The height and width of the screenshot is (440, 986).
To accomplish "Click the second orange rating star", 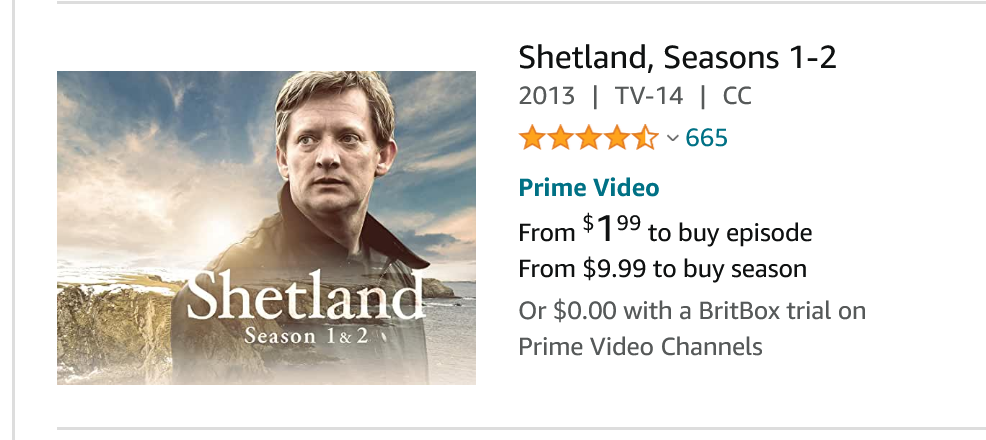I will [560, 138].
